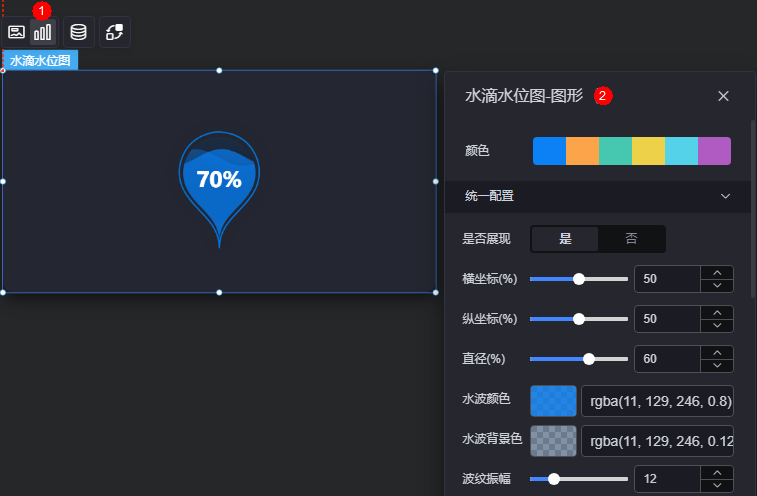This screenshot has width=757, height=496.
Task: Select 是 for 是否展现
Action: tap(565, 239)
